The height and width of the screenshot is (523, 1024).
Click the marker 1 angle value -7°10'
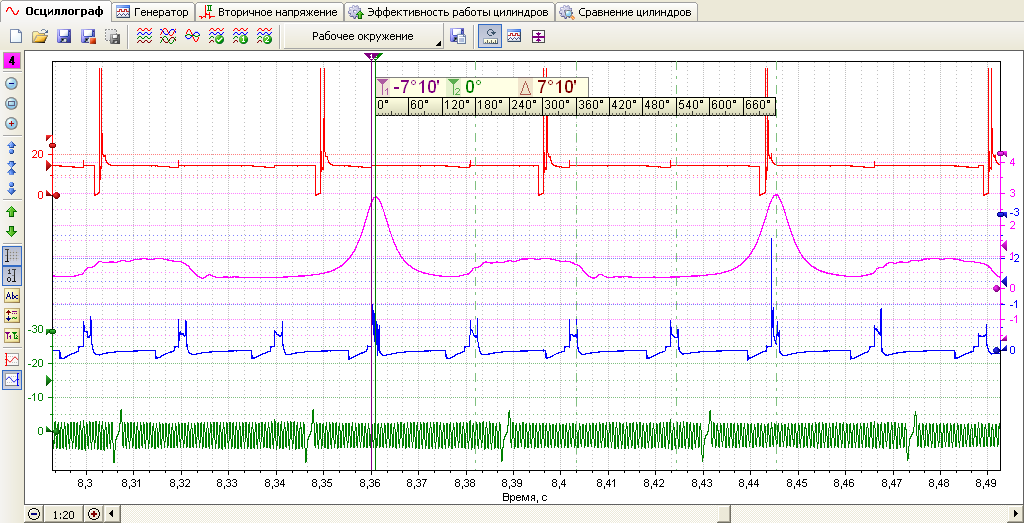418,87
